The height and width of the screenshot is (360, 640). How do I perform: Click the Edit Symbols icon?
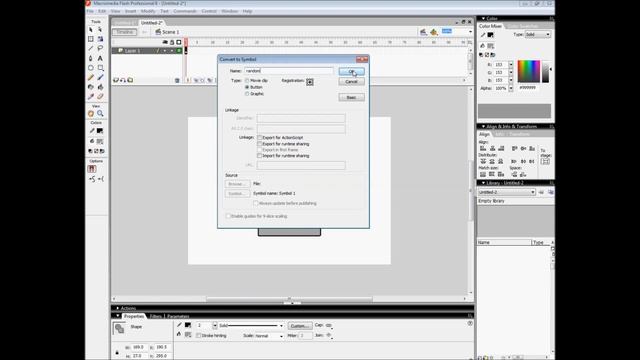(x=433, y=32)
